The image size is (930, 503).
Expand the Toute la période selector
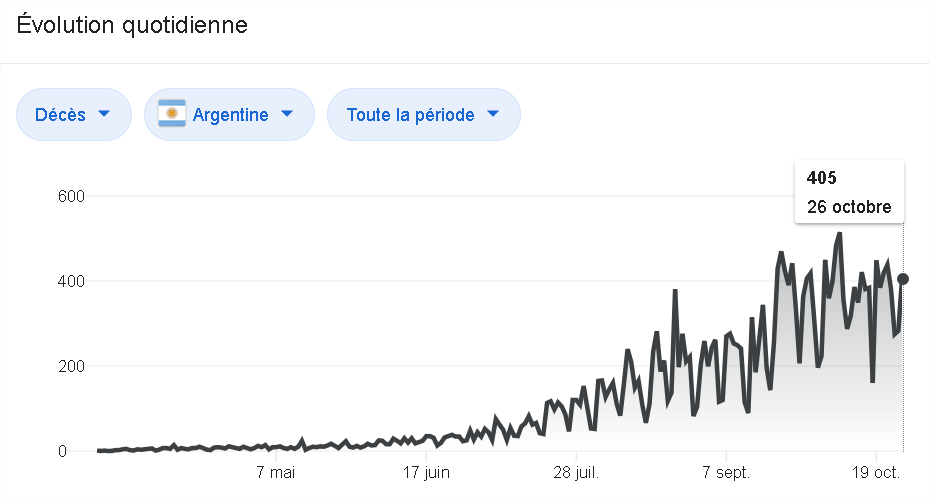pyautogui.click(x=423, y=115)
